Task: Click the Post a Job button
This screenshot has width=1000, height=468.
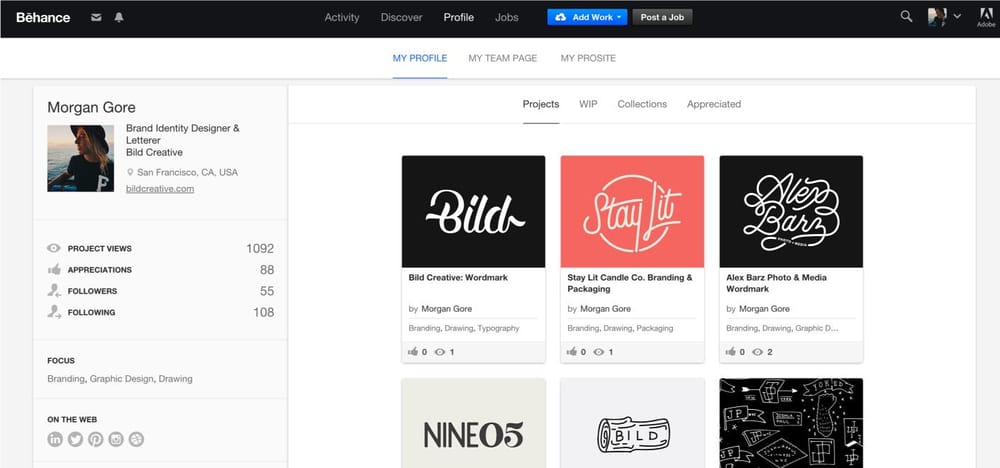Action: pyautogui.click(x=662, y=17)
